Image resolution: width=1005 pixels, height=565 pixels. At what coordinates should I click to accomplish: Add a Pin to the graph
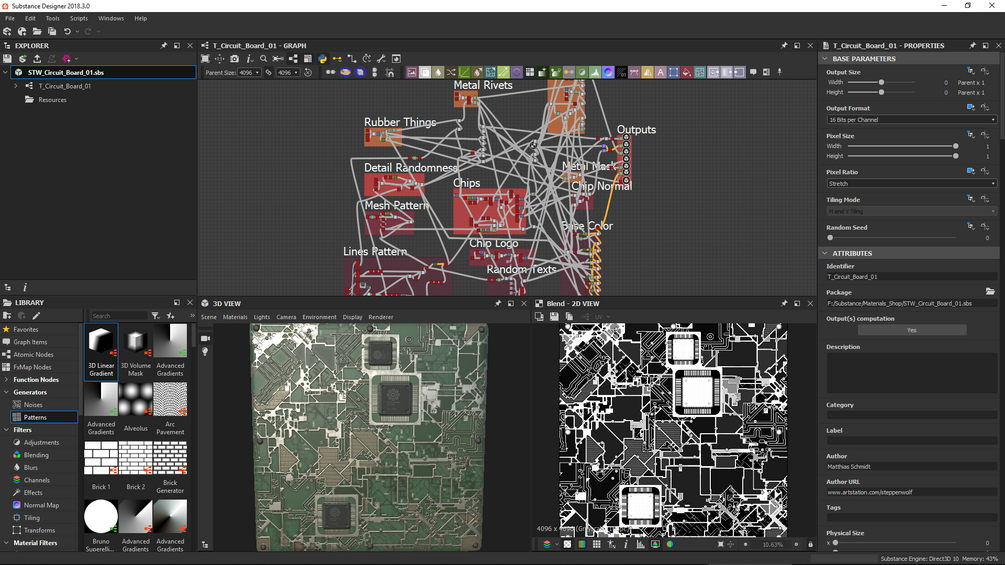click(x=780, y=72)
